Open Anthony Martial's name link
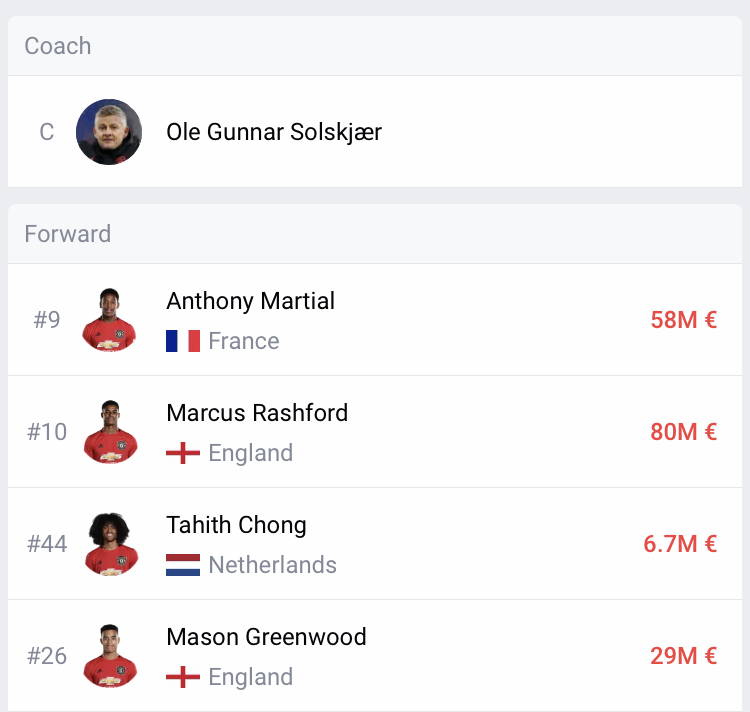 click(251, 301)
